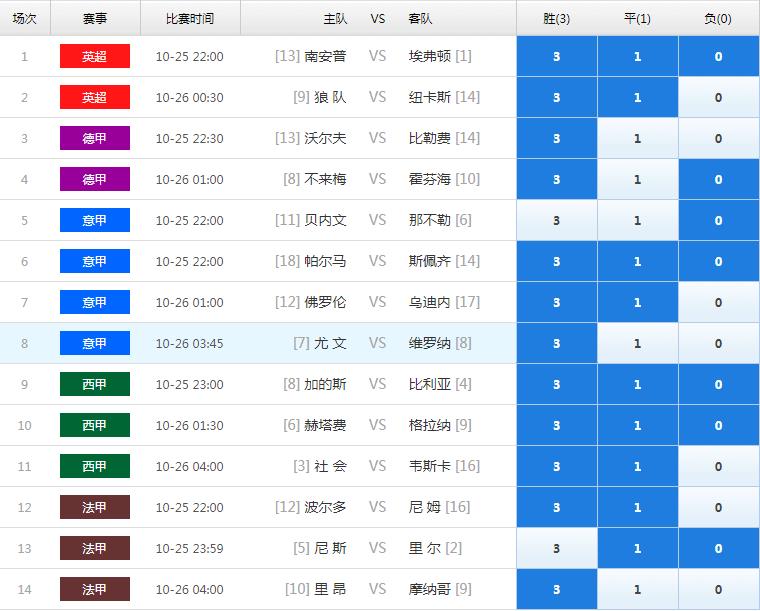Viewport: 760px width, 611px height.
Task: Select loss (0) for 狼队 vs 纽卡斯
Action: [x=718, y=97]
